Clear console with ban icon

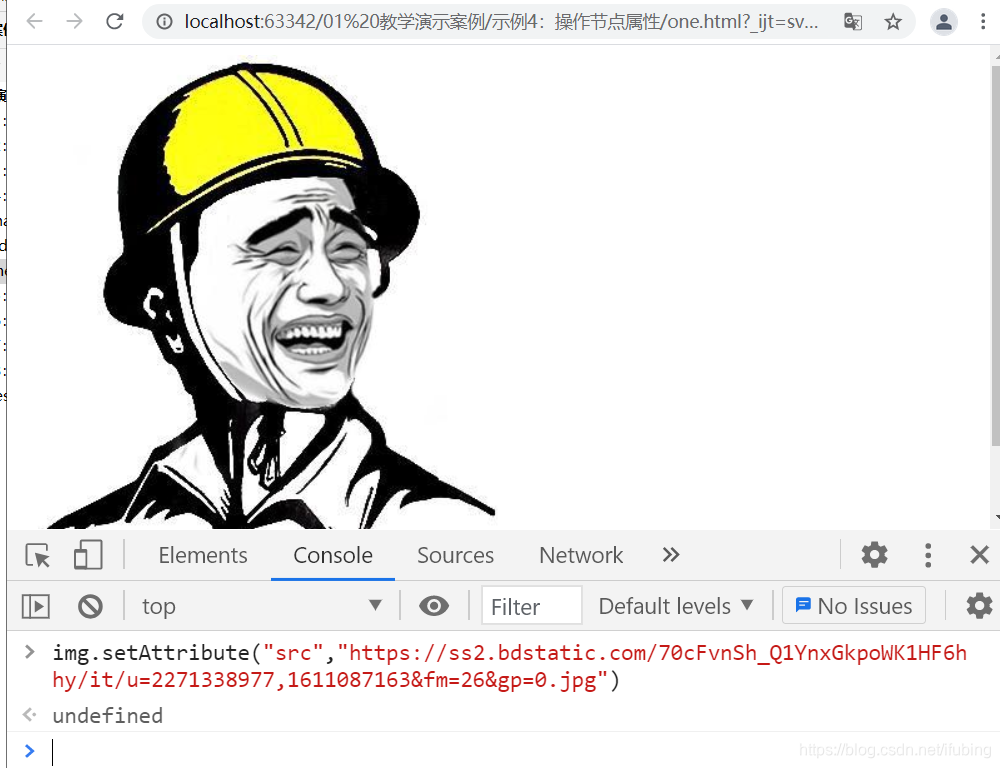click(90, 606)
